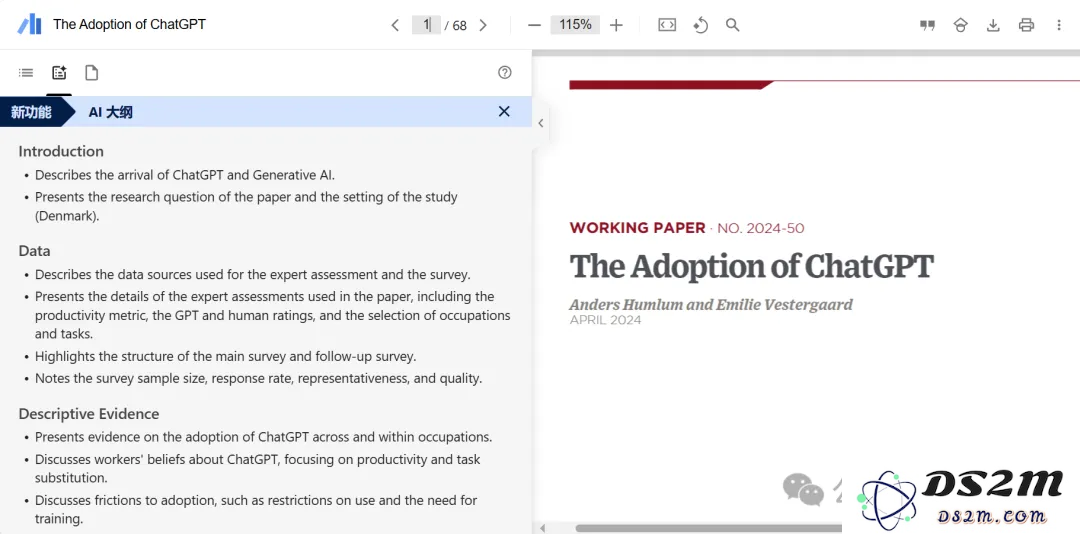
Task: Click bullet 'Notes the survey sample size'
Action: pyautogui.click(x=259, y=378)
